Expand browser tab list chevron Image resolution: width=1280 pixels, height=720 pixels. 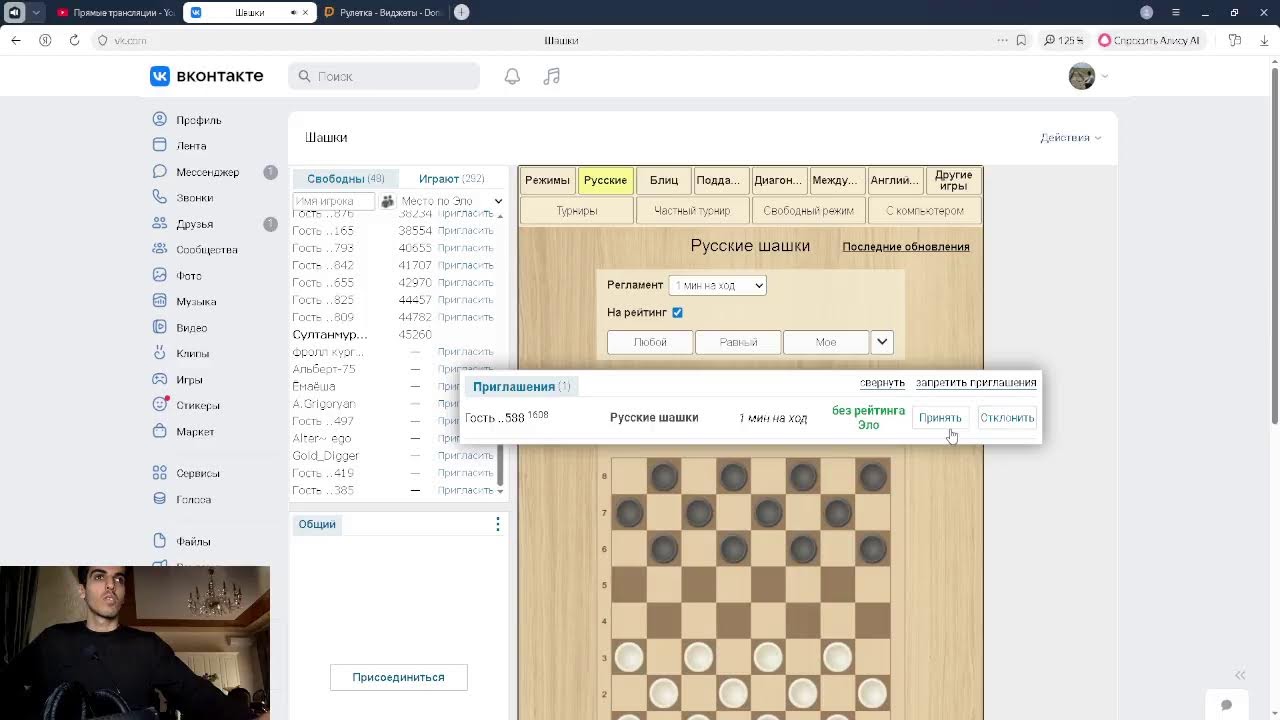(37, 12)
